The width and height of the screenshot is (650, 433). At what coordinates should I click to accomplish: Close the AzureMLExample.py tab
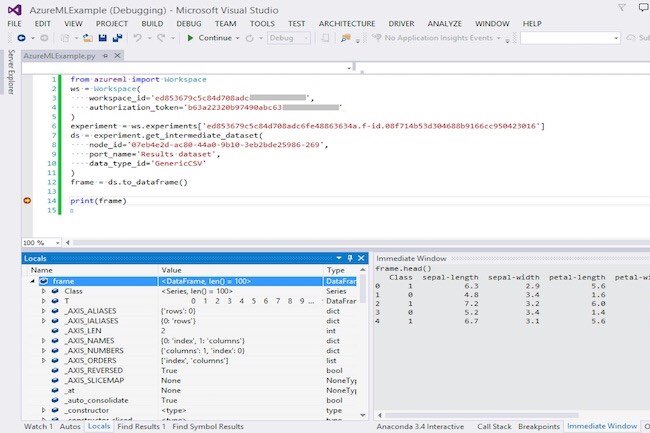point(118,56)
